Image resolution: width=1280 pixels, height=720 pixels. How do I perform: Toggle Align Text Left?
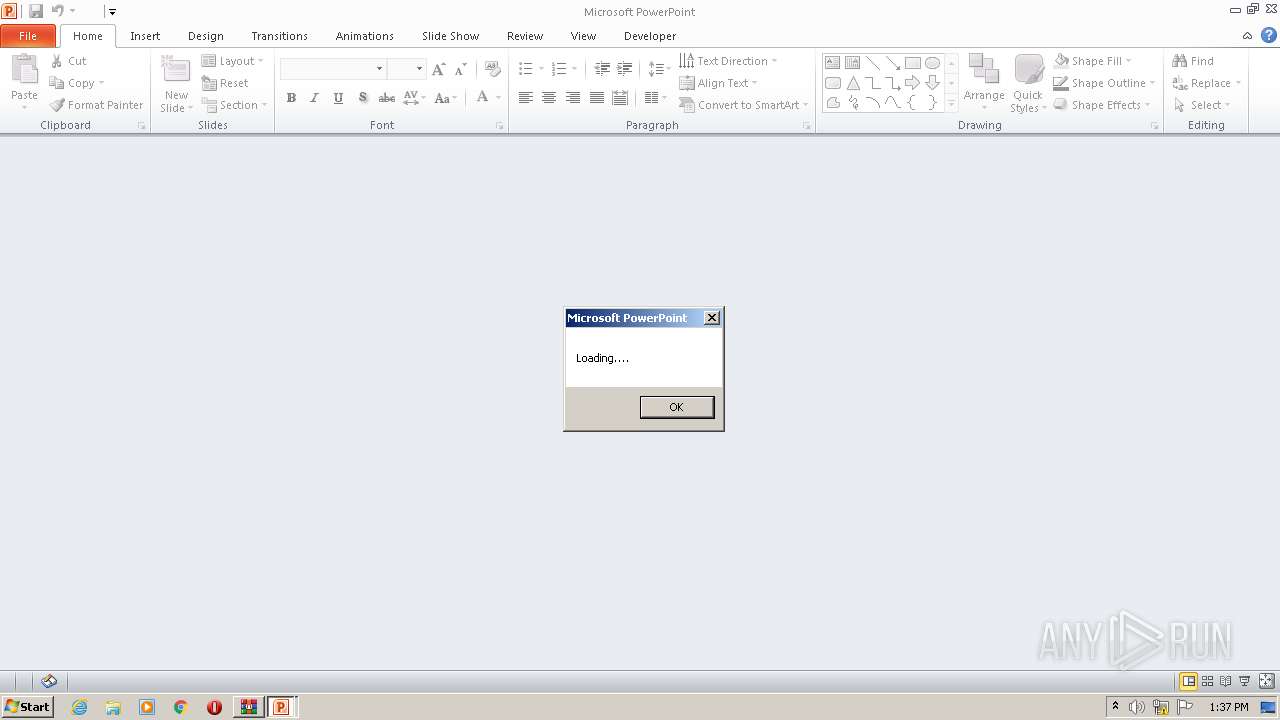525,98
